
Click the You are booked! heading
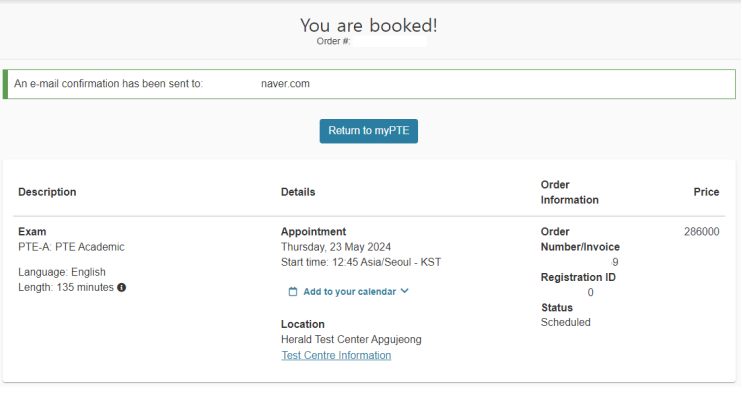coord(369,26)
